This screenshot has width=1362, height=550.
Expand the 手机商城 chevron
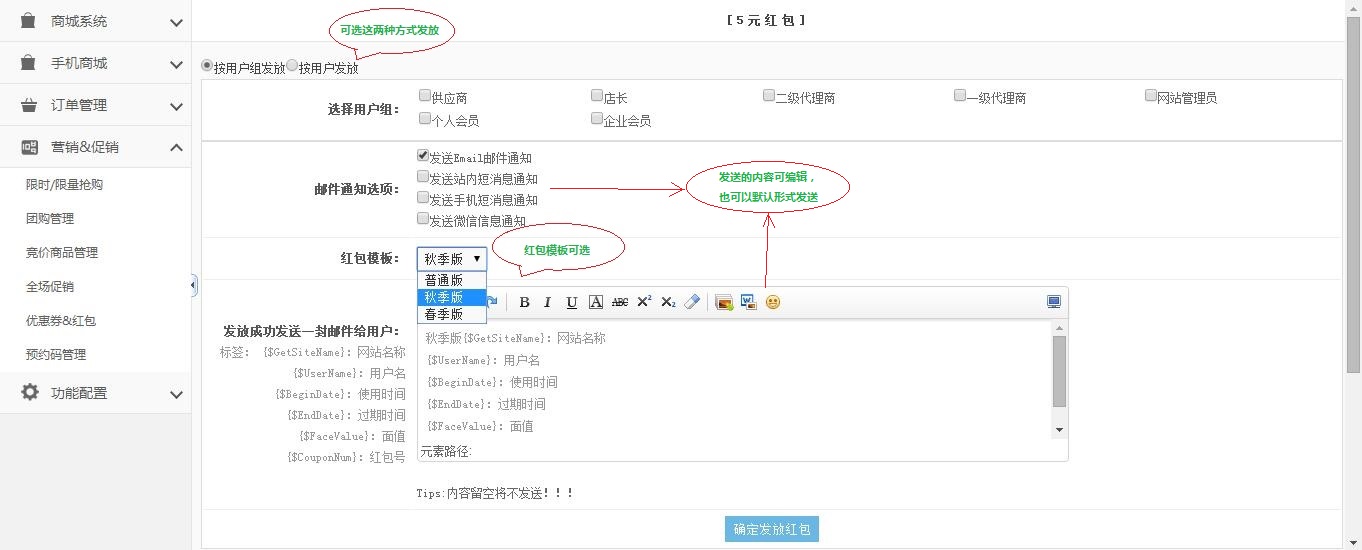(176, 64)
